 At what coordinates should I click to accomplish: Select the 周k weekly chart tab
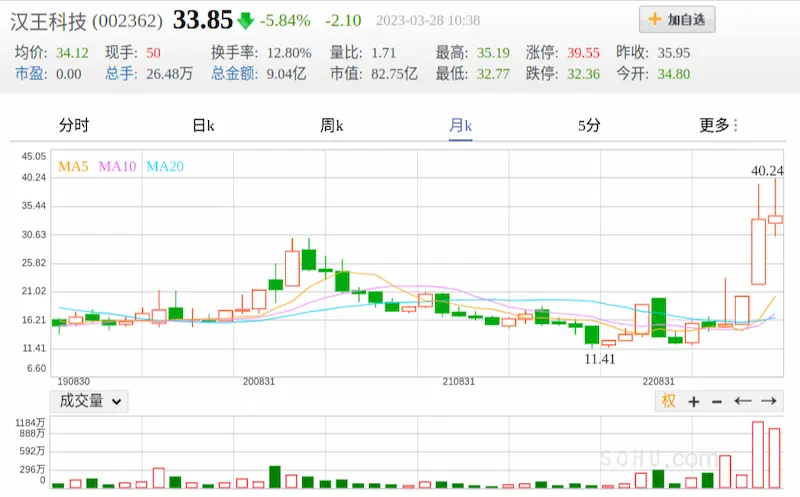click(x=332, y=125)
